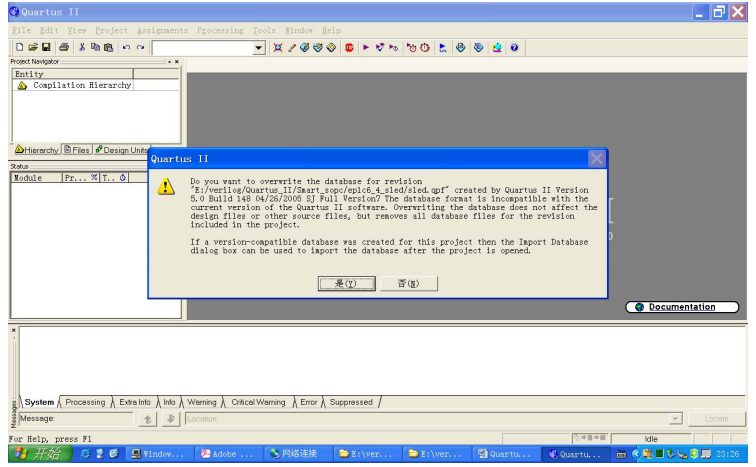Select the Error messages tab

309,402
